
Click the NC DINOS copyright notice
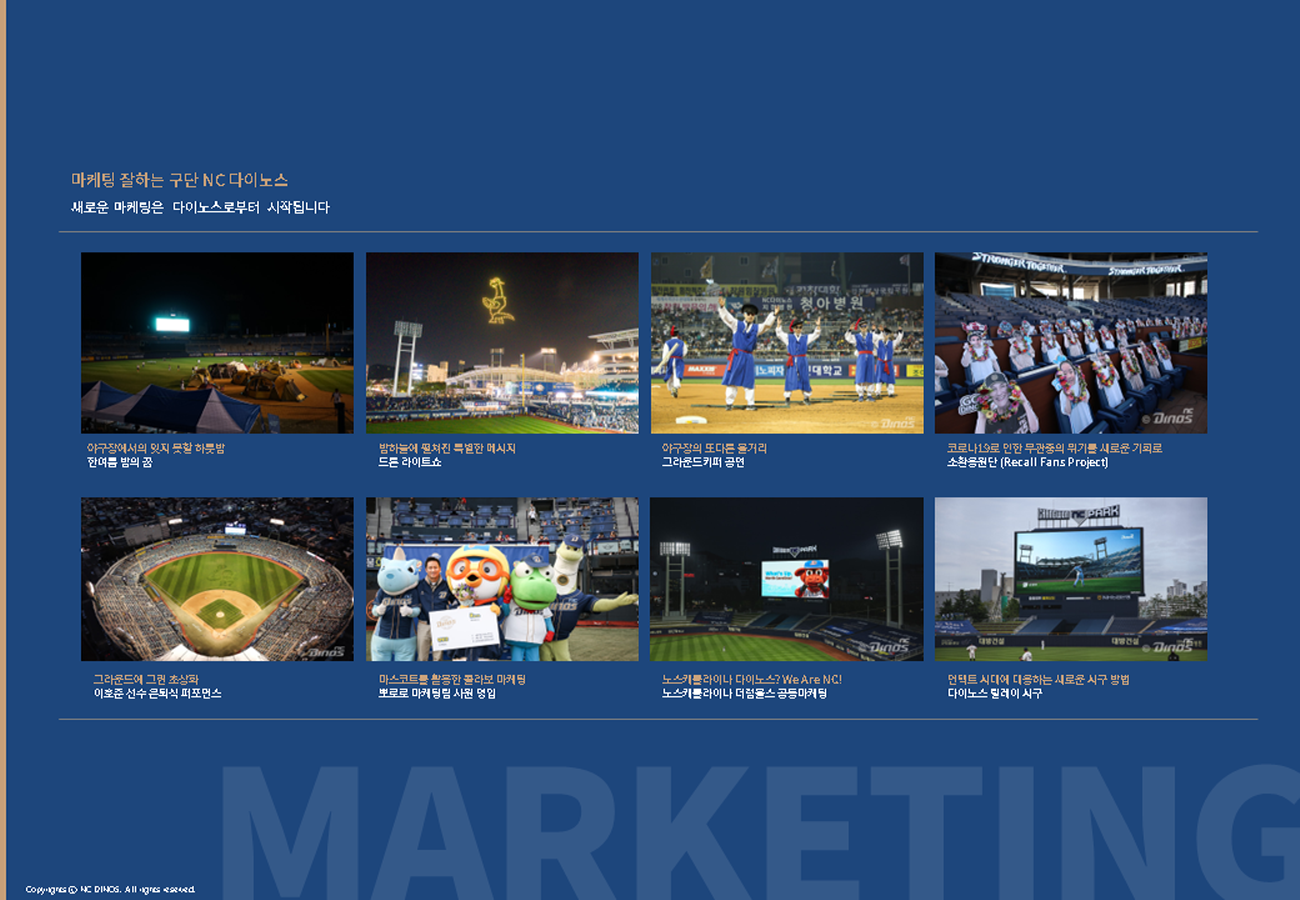coord(111,889)
